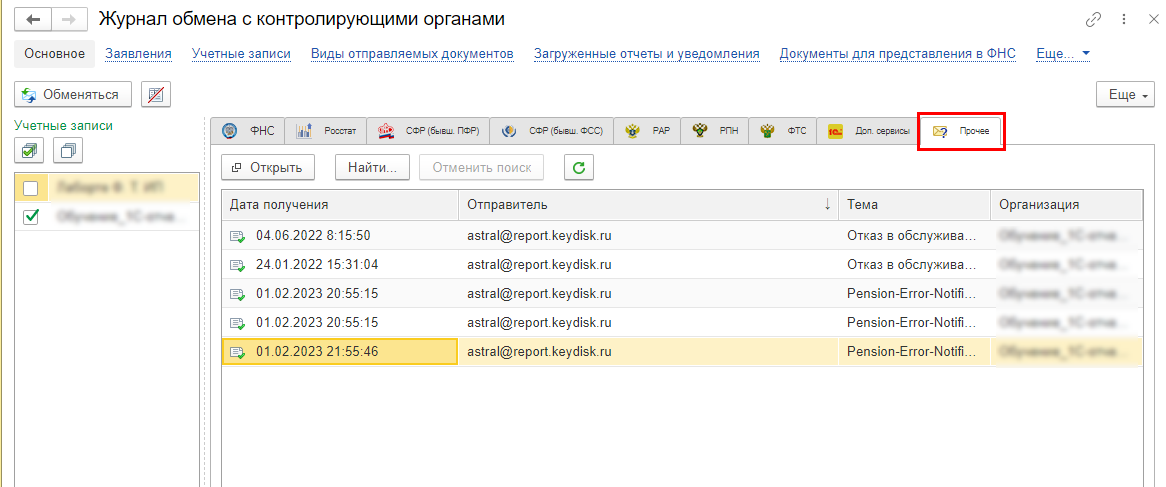Select the message row dated 04.06.2022 8:15:50

click(313, 236)
